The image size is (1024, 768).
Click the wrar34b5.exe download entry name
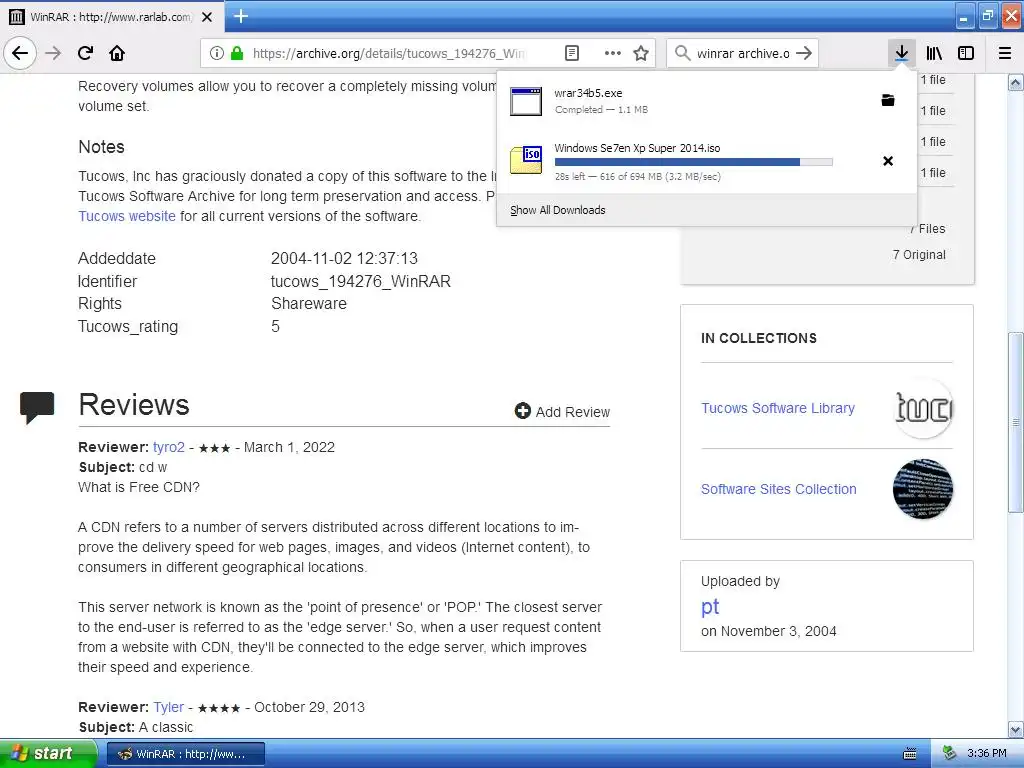tap(588, 93)
